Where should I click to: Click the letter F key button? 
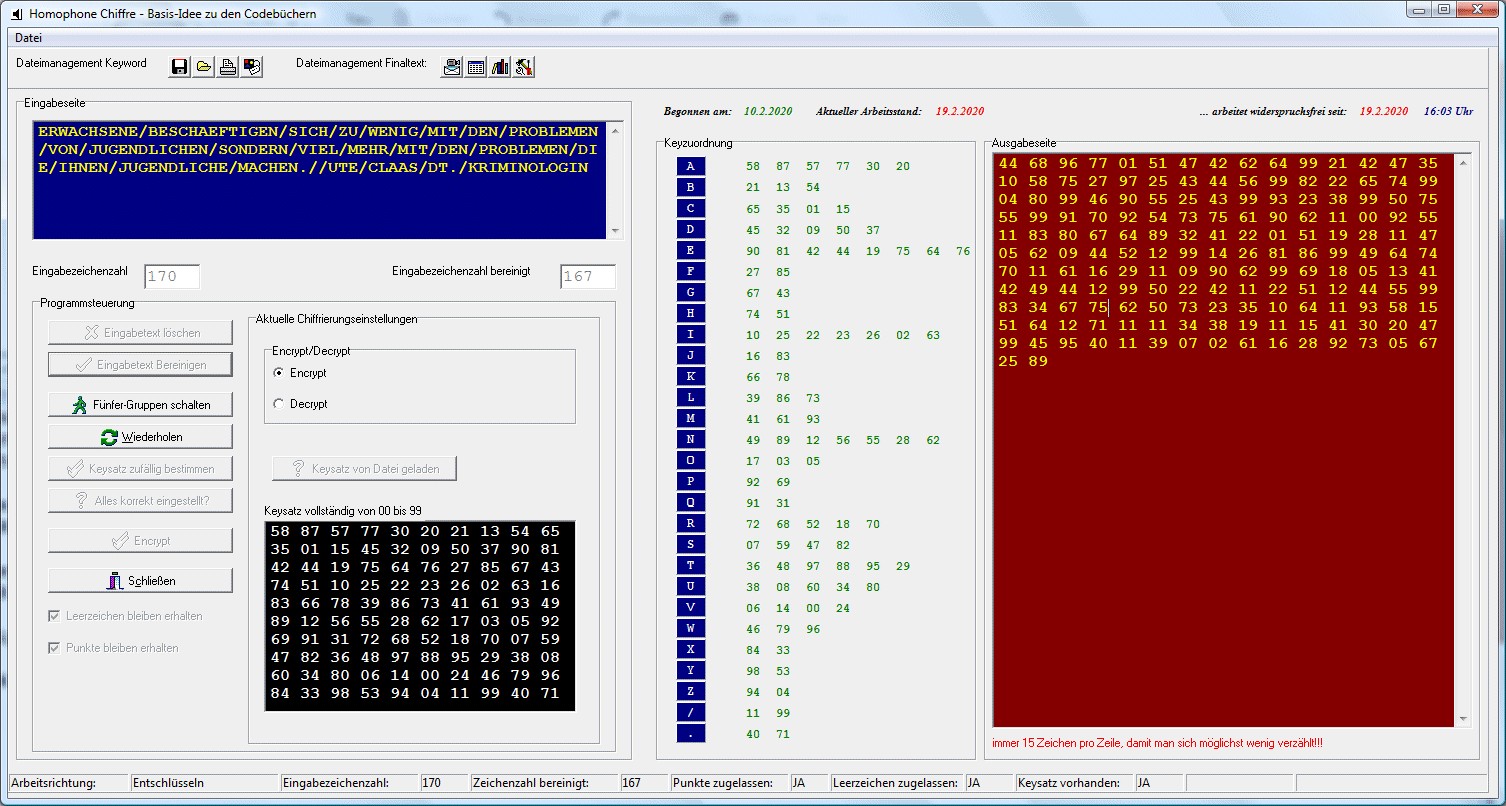tap(690, 271)
